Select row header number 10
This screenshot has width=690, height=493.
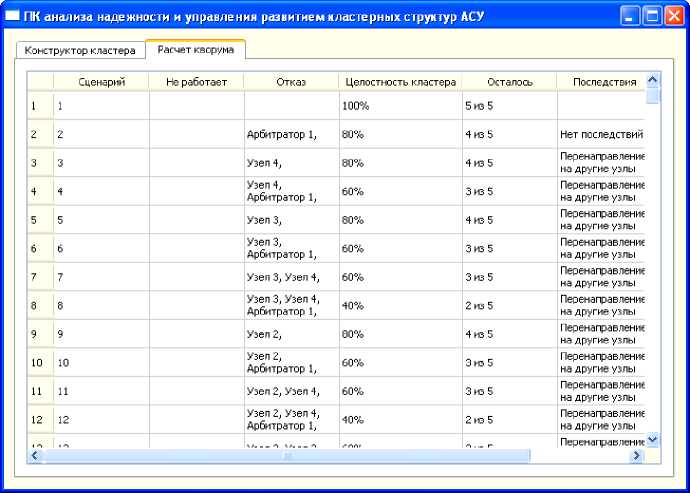tap(40, 362)
